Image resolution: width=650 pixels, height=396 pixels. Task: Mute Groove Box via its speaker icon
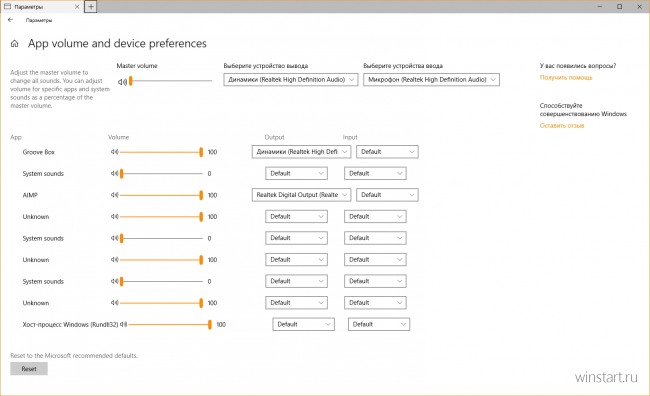(x=114, y=152)
